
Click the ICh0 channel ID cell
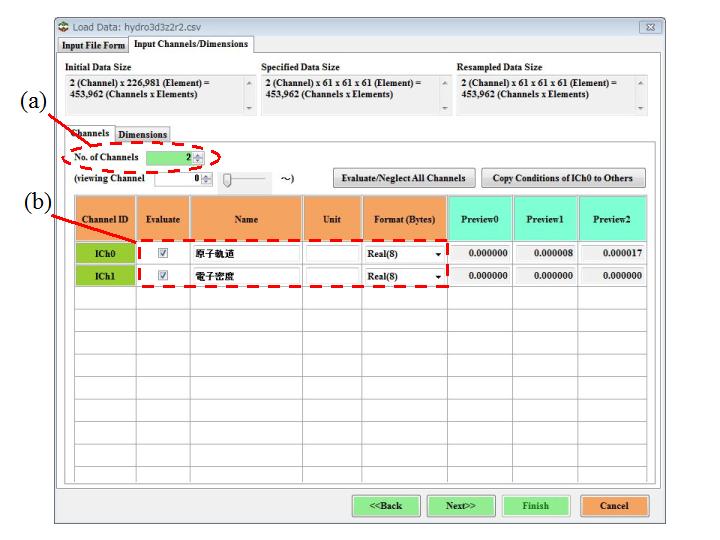105,254
